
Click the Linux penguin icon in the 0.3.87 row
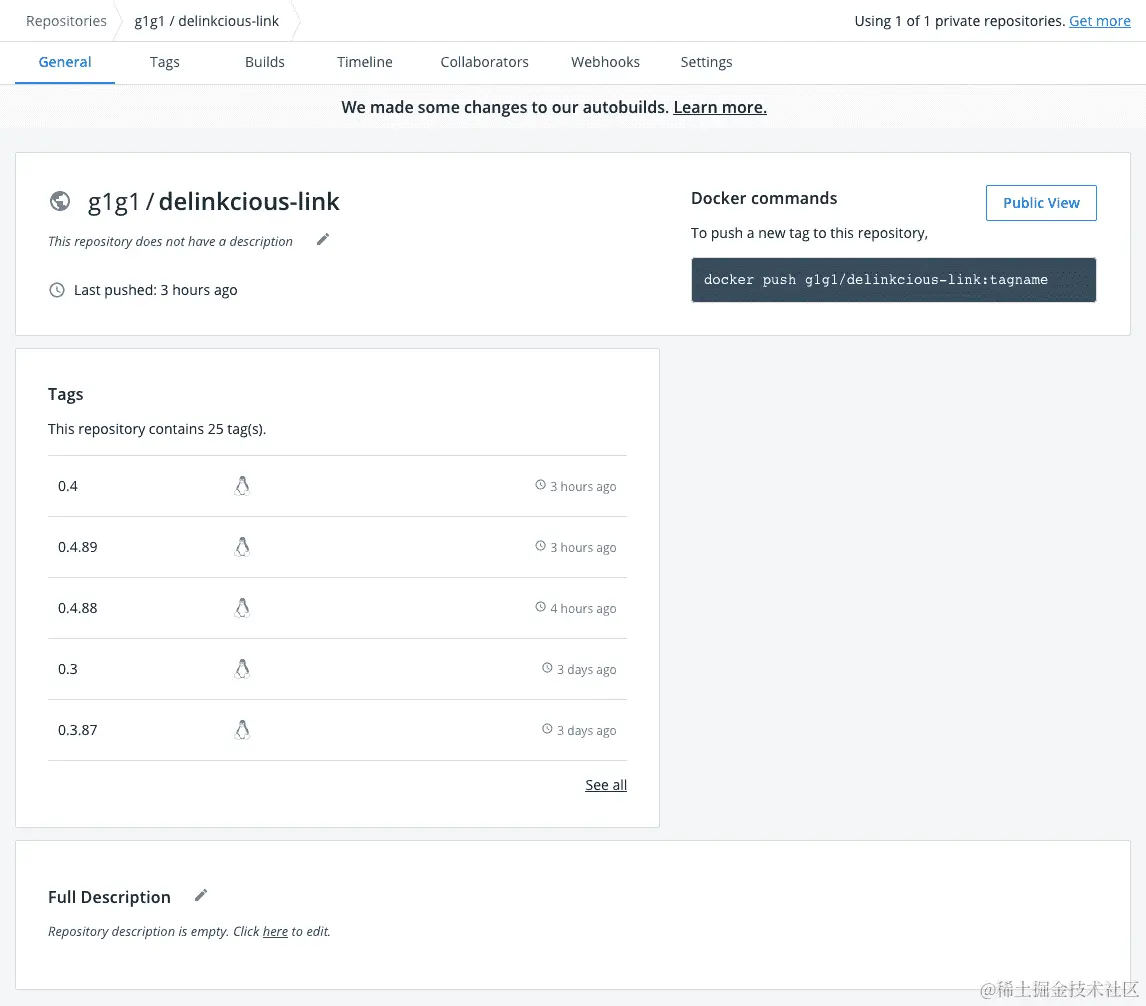pos(242,730)
